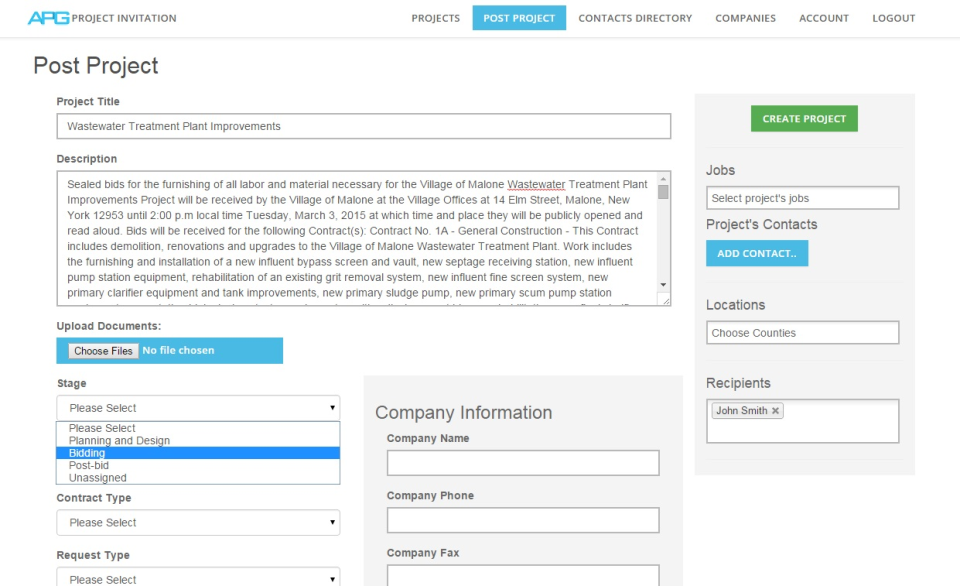
Task: Open the Post Project nav tab
Action: tap(519, 18)
